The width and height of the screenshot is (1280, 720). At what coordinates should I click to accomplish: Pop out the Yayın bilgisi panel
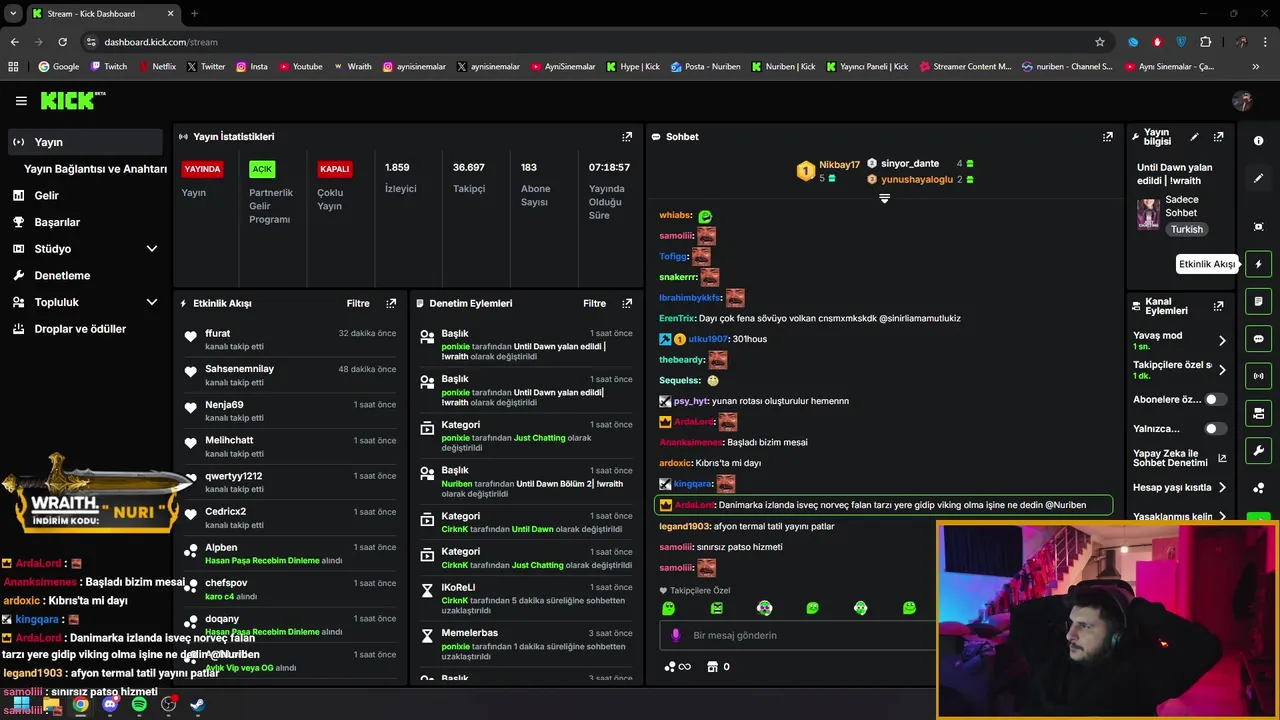pos(1218,137)
